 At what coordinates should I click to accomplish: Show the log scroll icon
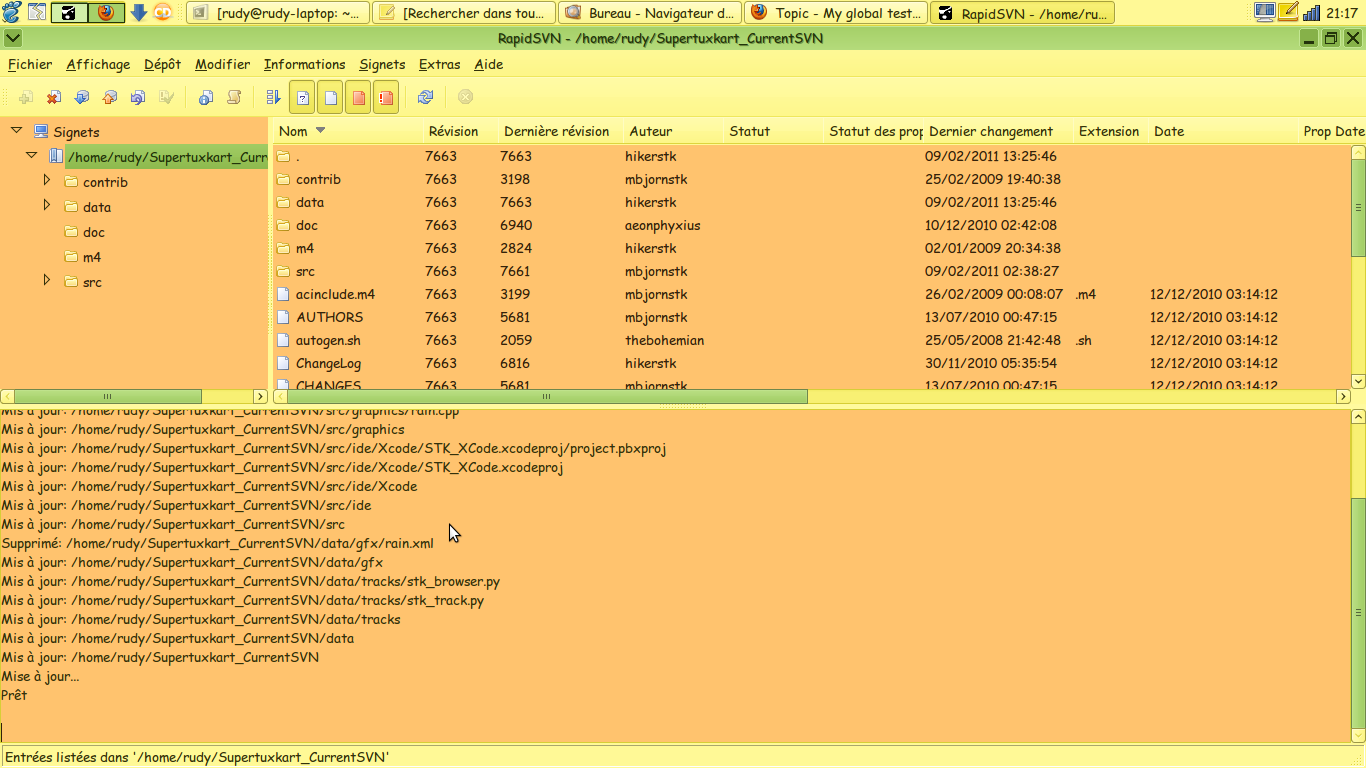[234, 97]
